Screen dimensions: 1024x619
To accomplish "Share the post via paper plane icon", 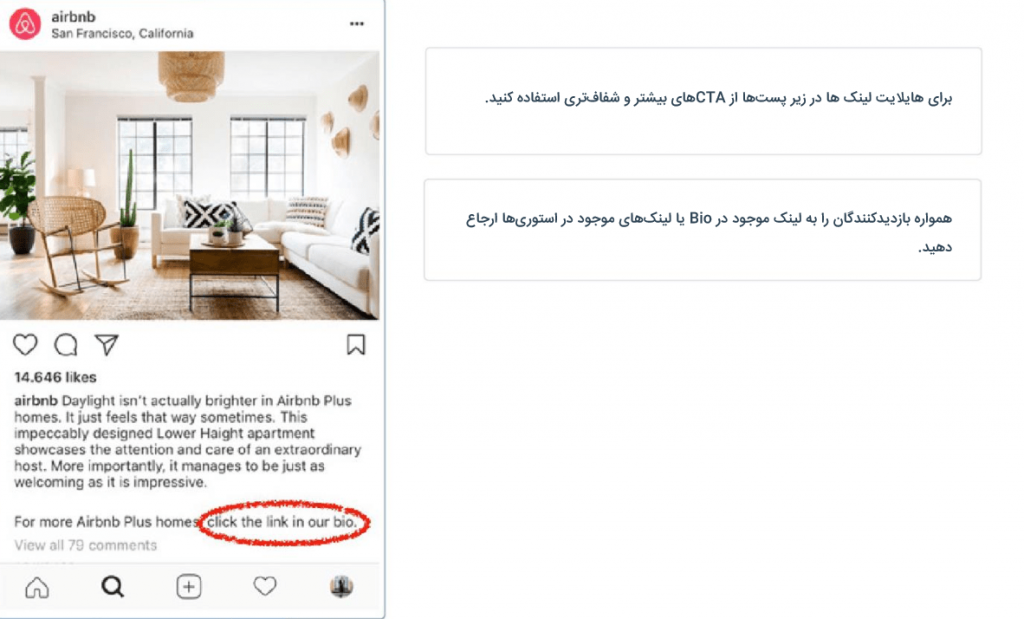I will click(x=106, y=344).
